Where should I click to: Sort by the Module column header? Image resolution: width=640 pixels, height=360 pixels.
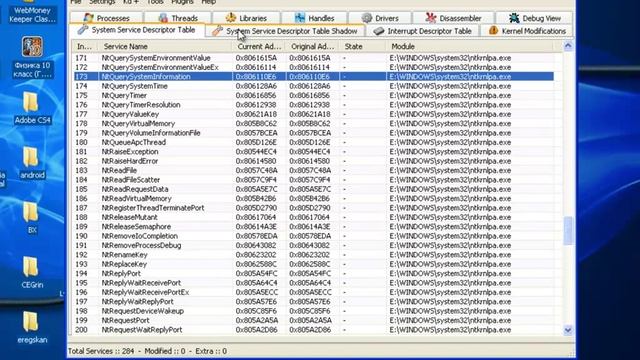click(x=469, y=47)
